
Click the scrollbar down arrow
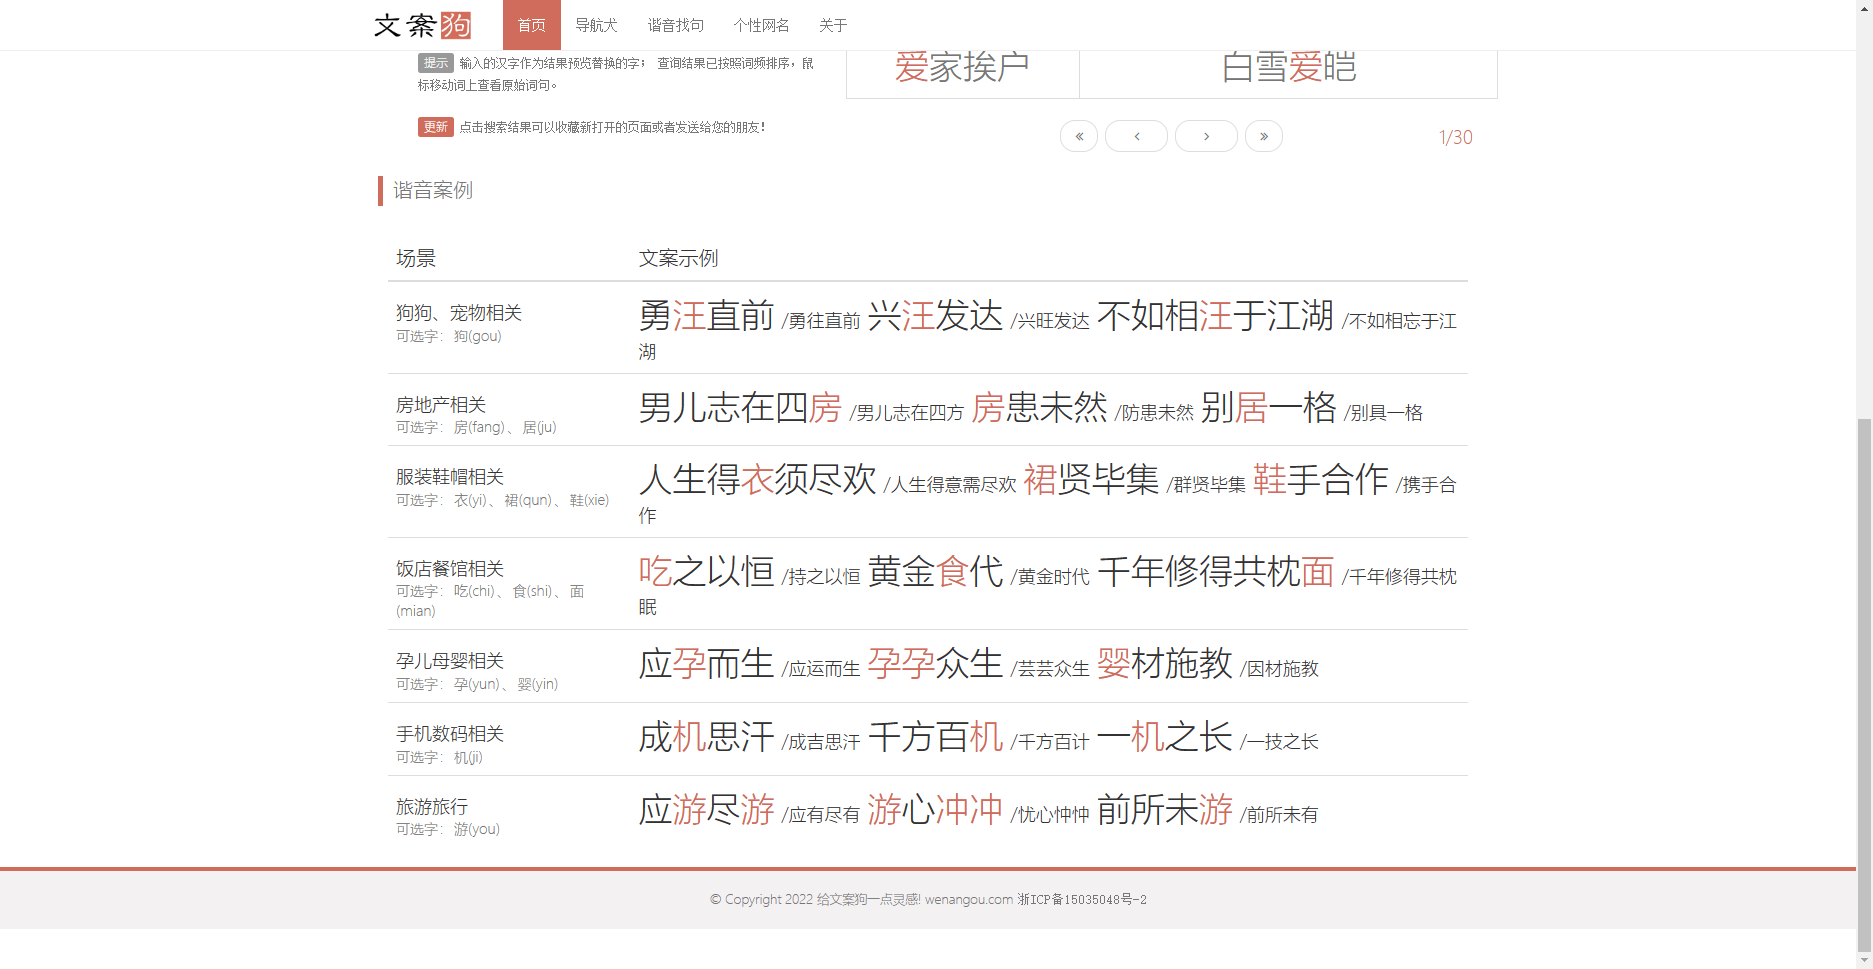click(x=1864, y=958)
